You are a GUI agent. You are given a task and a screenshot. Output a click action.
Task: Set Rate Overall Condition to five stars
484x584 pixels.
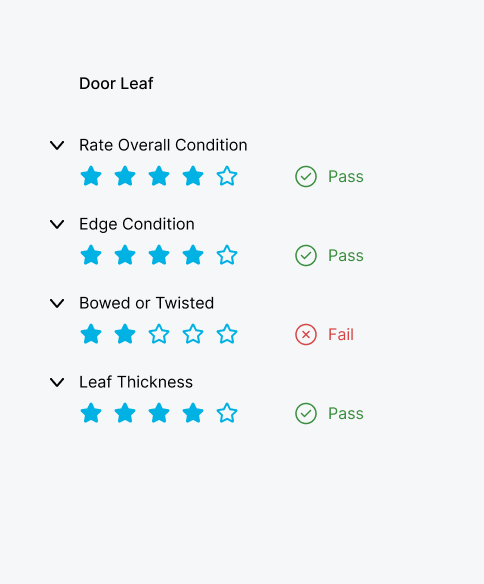(x=227, y=176)
